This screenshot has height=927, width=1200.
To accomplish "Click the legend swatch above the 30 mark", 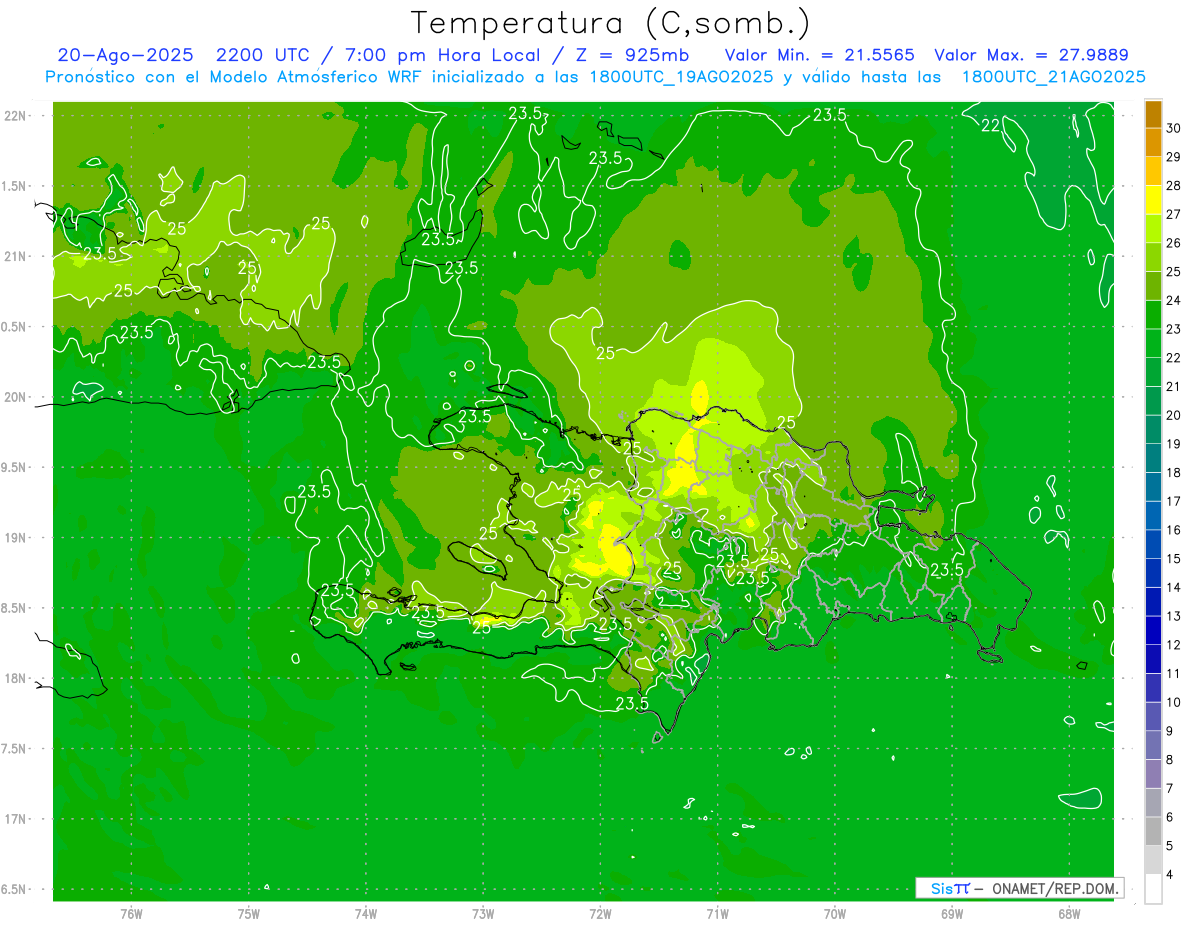I will 1153,114.
